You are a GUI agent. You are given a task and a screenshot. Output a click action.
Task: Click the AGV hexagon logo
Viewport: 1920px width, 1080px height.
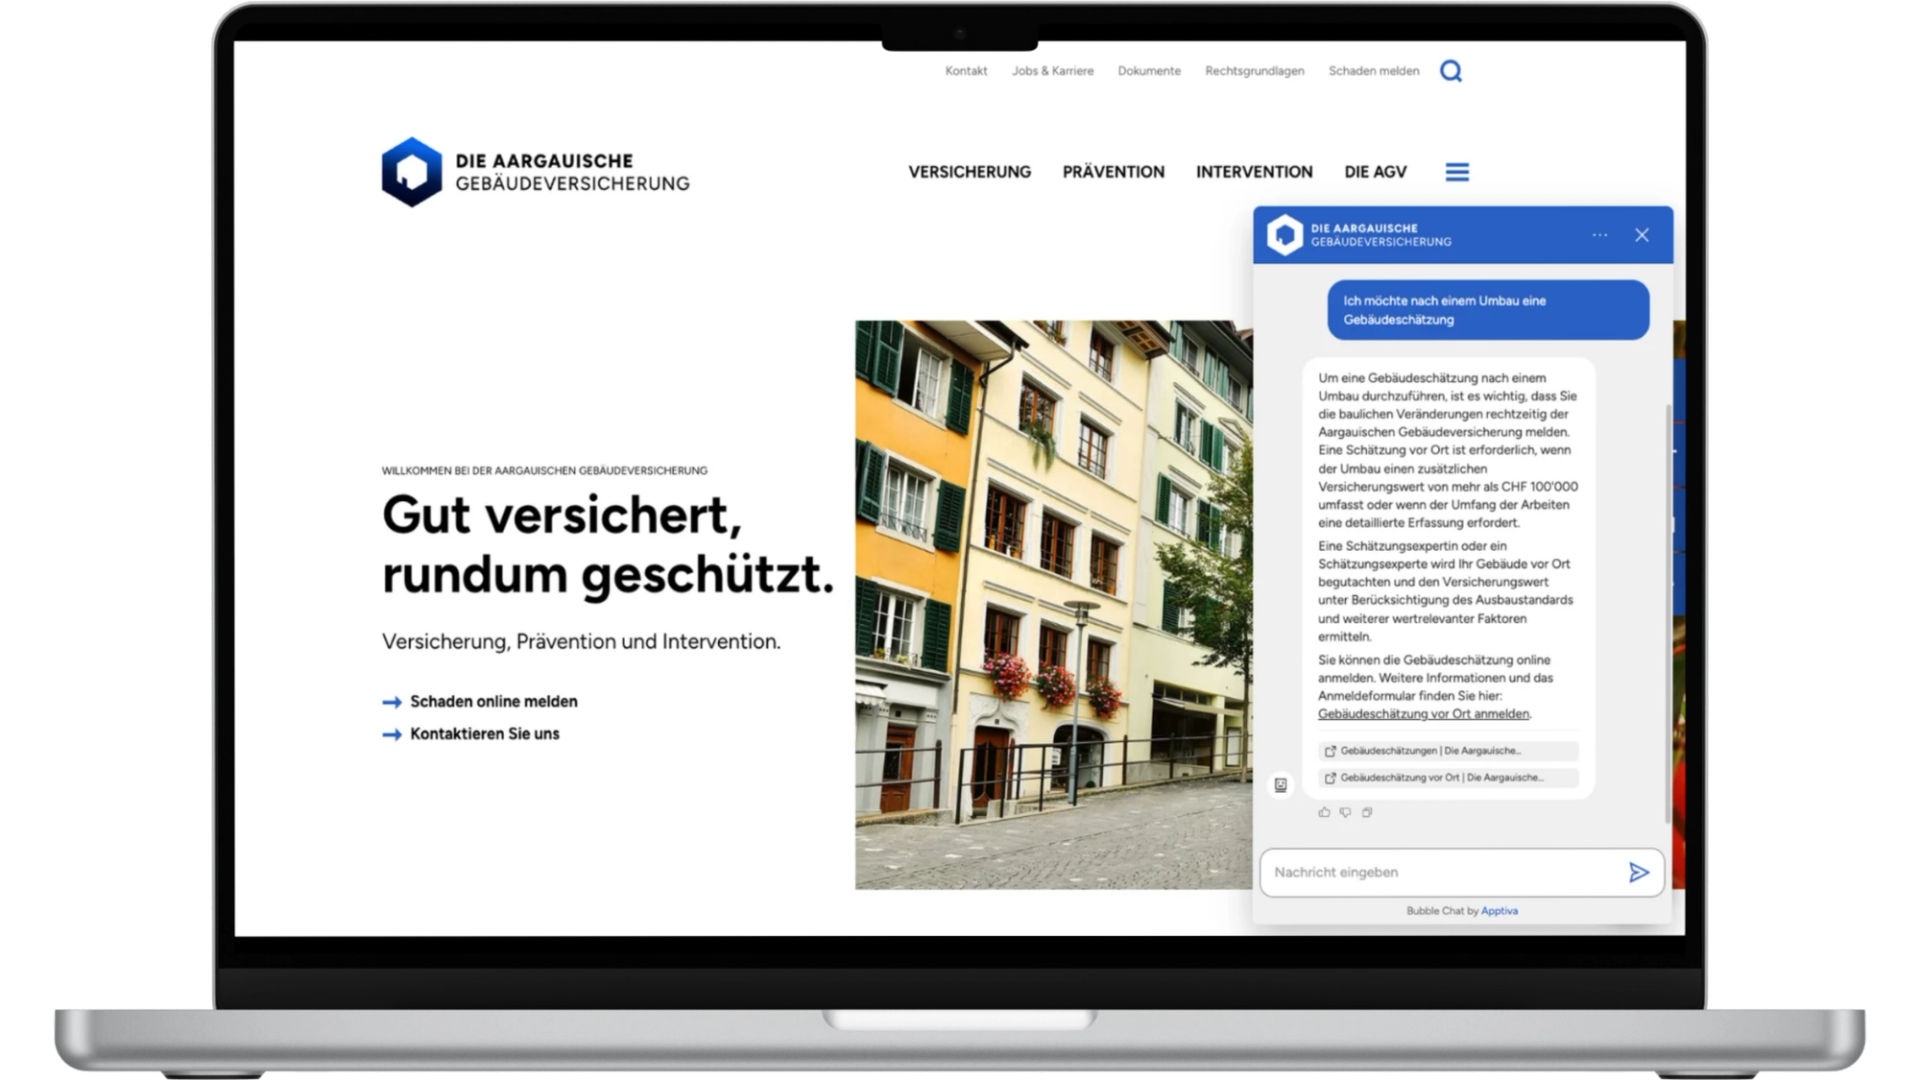(x=411, y=172)
